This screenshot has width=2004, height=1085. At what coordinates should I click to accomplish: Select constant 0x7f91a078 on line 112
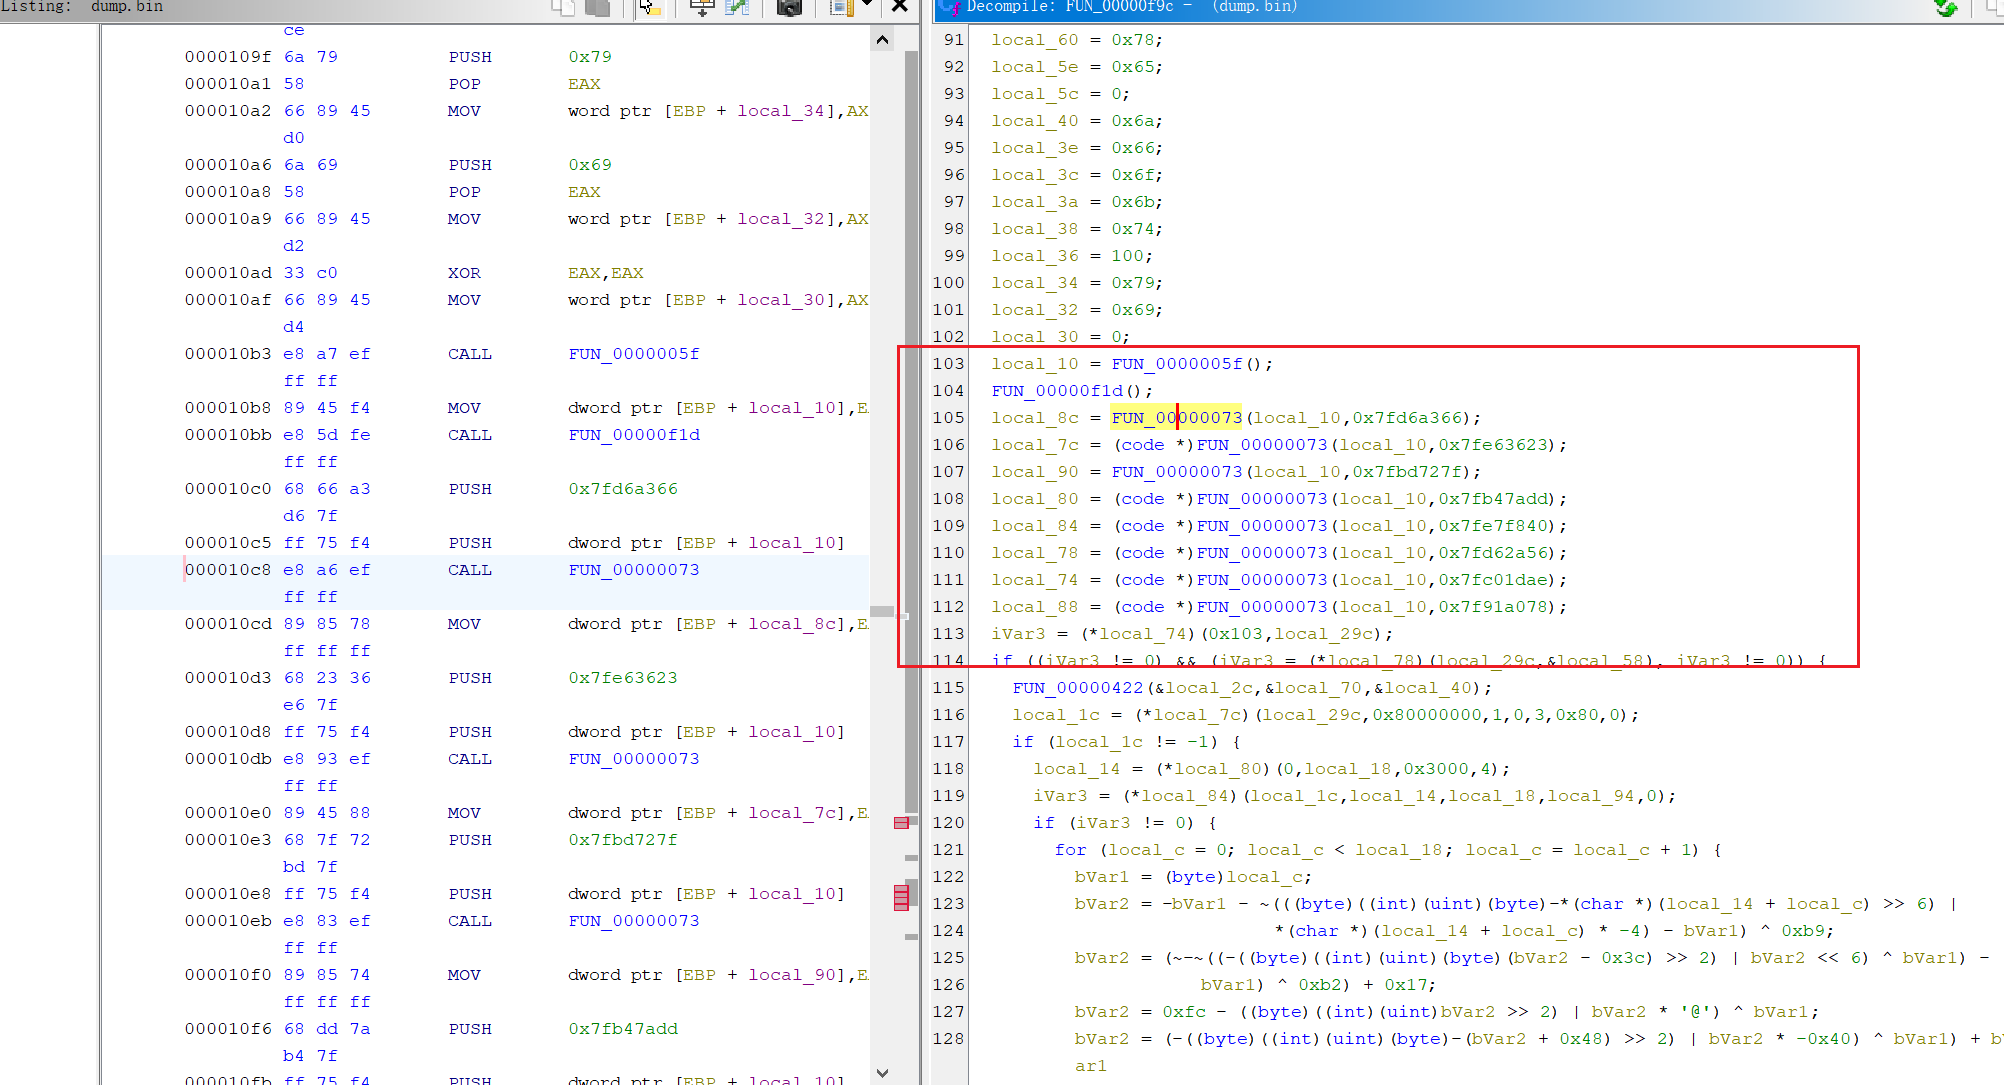pyautogui.click(x=1493, y=607)
